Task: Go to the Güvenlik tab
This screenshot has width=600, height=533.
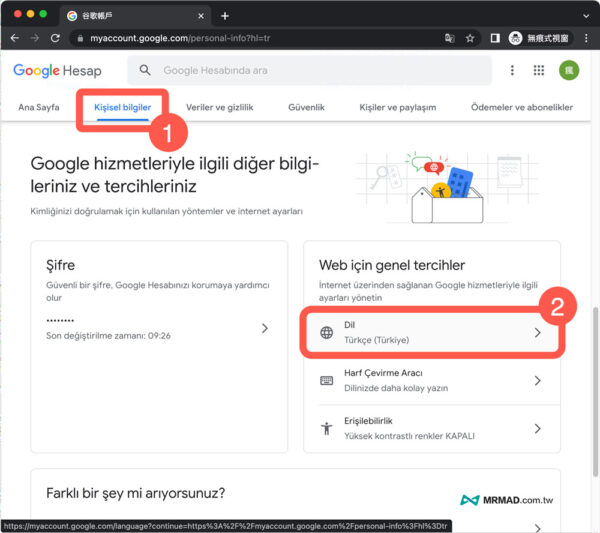Action: [x=307, y=108]
